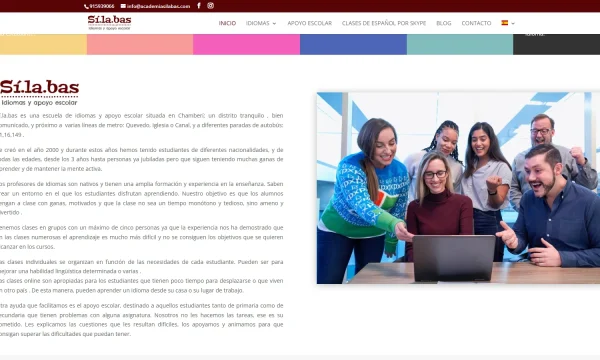This screenshot has width=600, height=360.
Task: Click the blue colored block
Action: (353, 44)
